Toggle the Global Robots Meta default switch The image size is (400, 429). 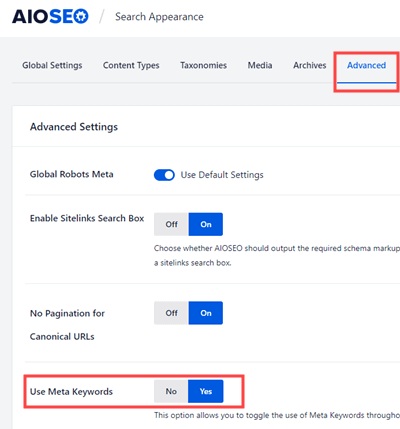164,175
